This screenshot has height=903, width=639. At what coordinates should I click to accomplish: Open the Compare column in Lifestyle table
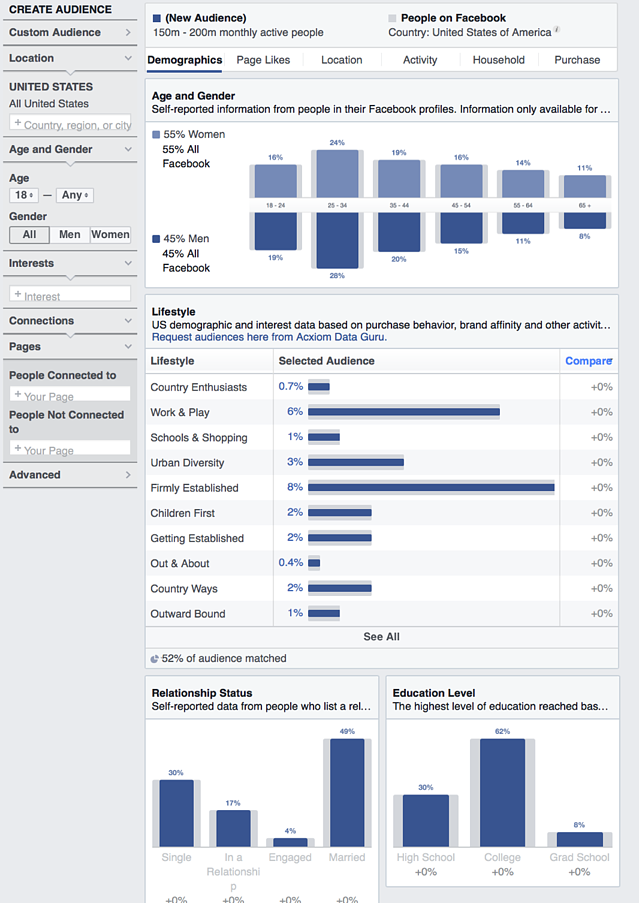point(588,360)
